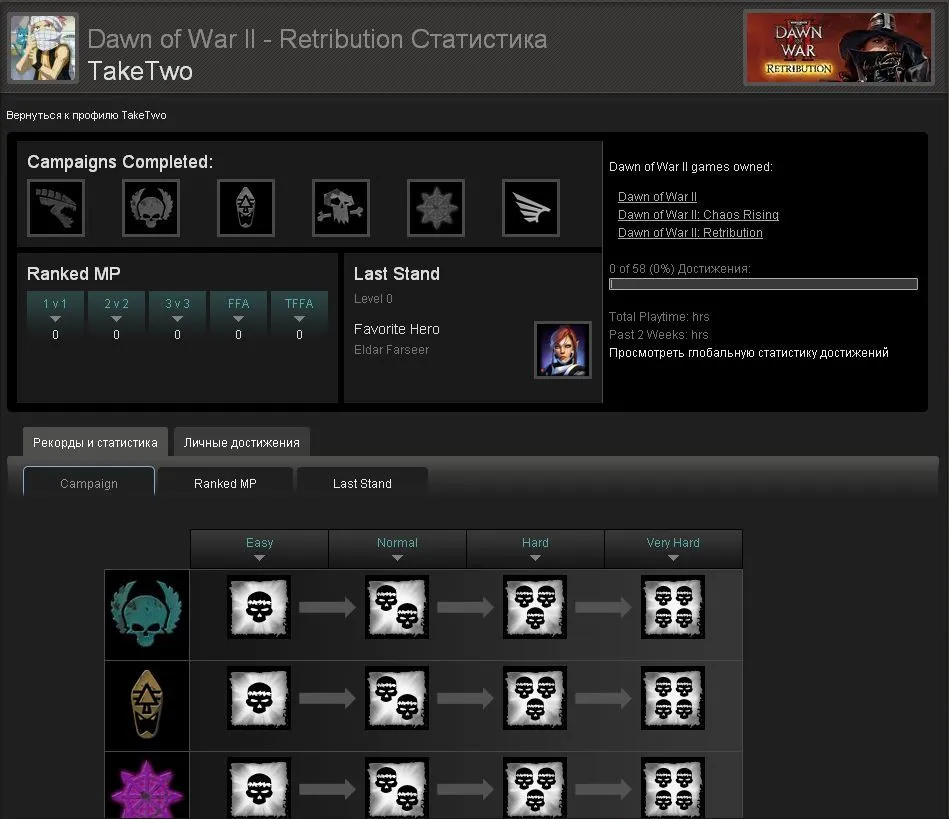Select the Ranked MP sub-tab
This screenshot has width=949, height=819.
225,483
